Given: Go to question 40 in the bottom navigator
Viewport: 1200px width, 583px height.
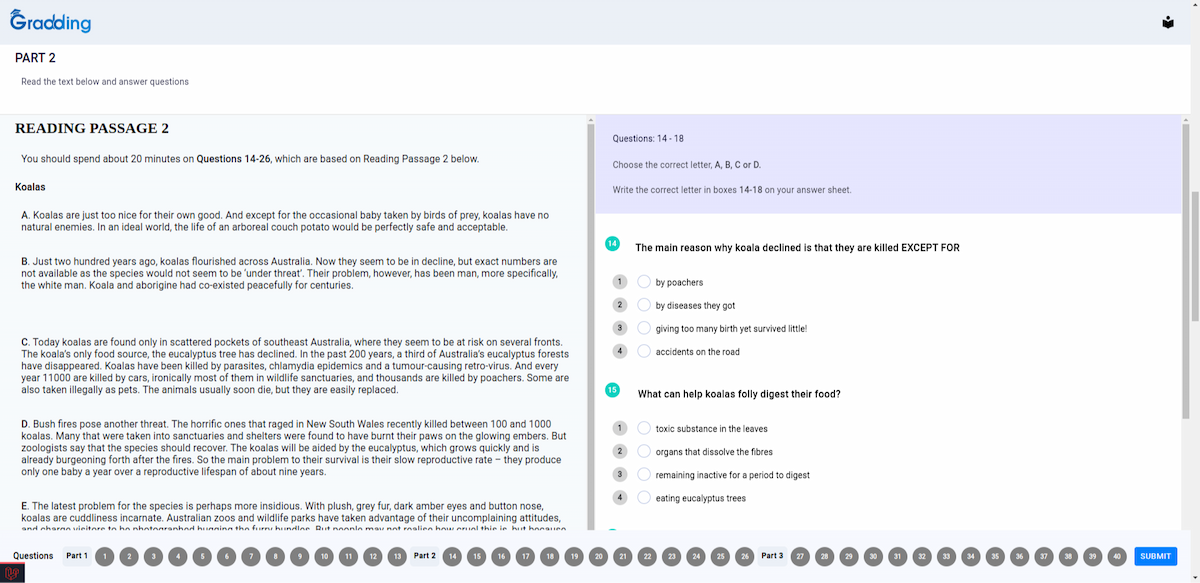Looking at the screenshot, I should 1117,556.
